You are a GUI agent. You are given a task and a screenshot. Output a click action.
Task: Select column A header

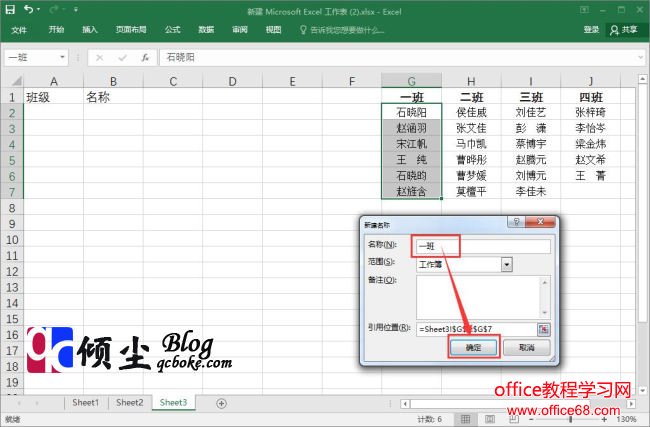[53, 81]
